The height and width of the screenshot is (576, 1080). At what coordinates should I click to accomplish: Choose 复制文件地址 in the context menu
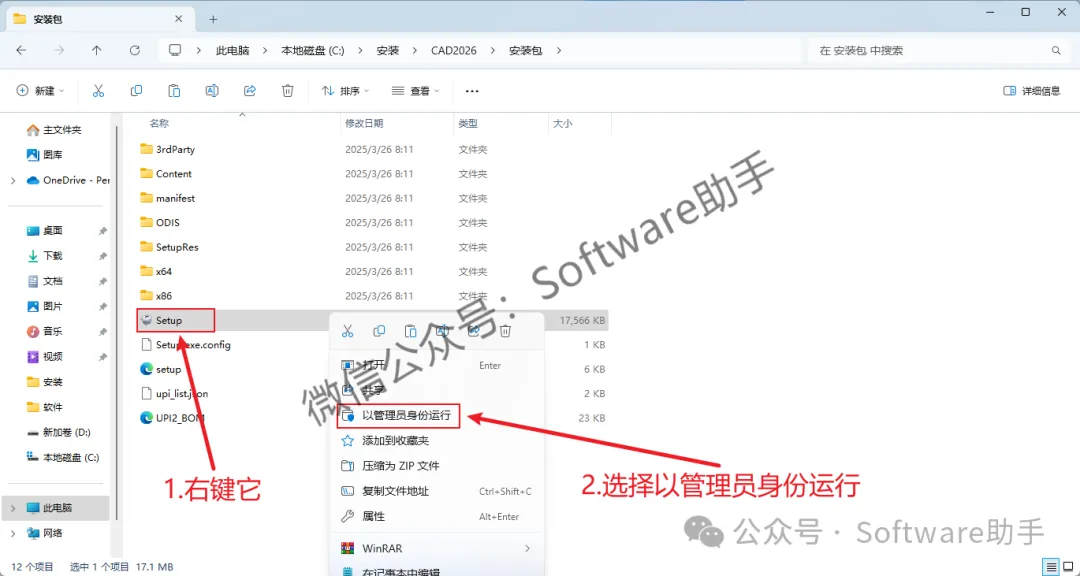pyautogui.click(x=438, y=491)
